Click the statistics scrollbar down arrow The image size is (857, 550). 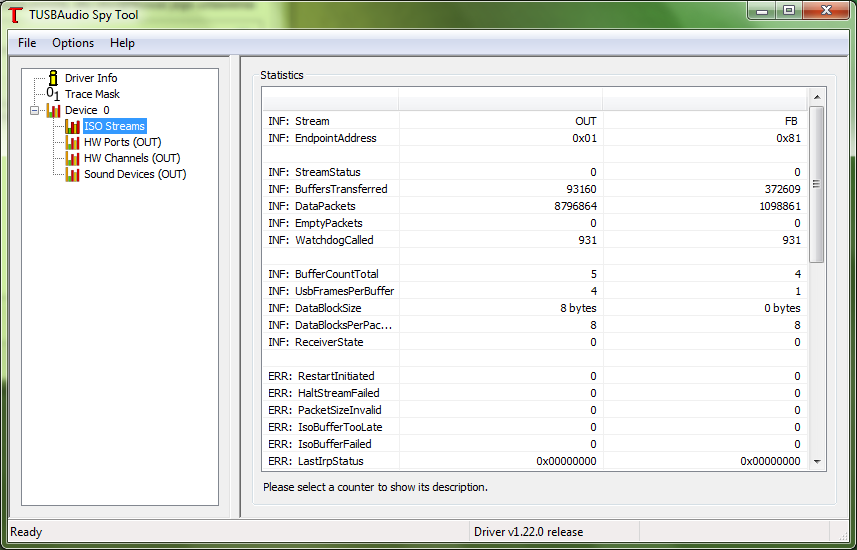coord(817,461)
